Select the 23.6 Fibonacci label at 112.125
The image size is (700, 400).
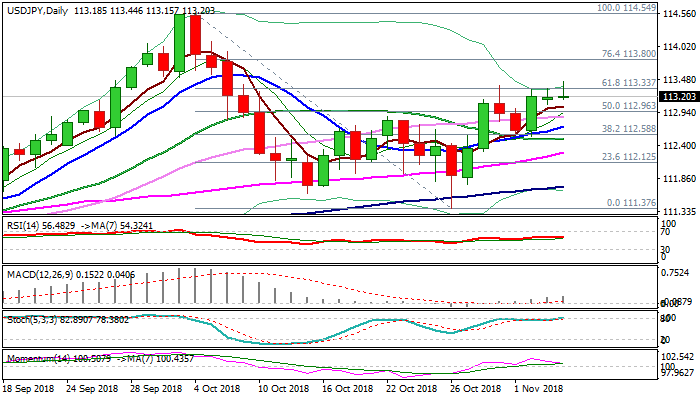[x=627, y=157]
